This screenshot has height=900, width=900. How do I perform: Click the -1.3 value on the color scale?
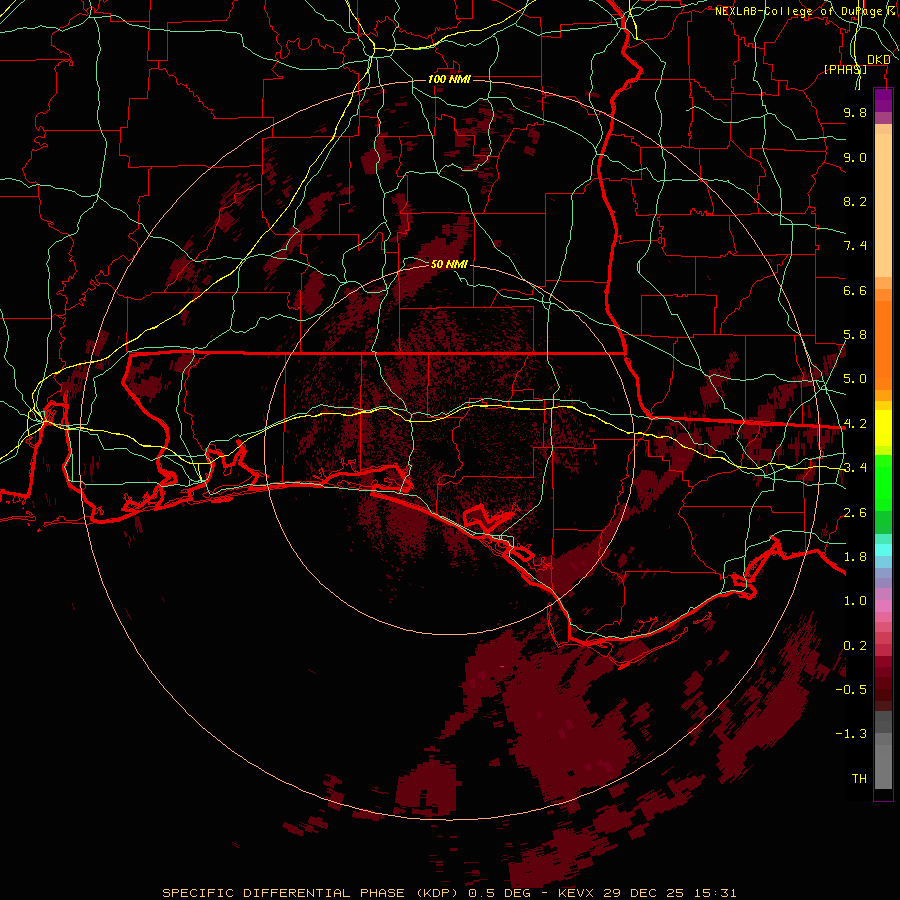coord(851,734)
